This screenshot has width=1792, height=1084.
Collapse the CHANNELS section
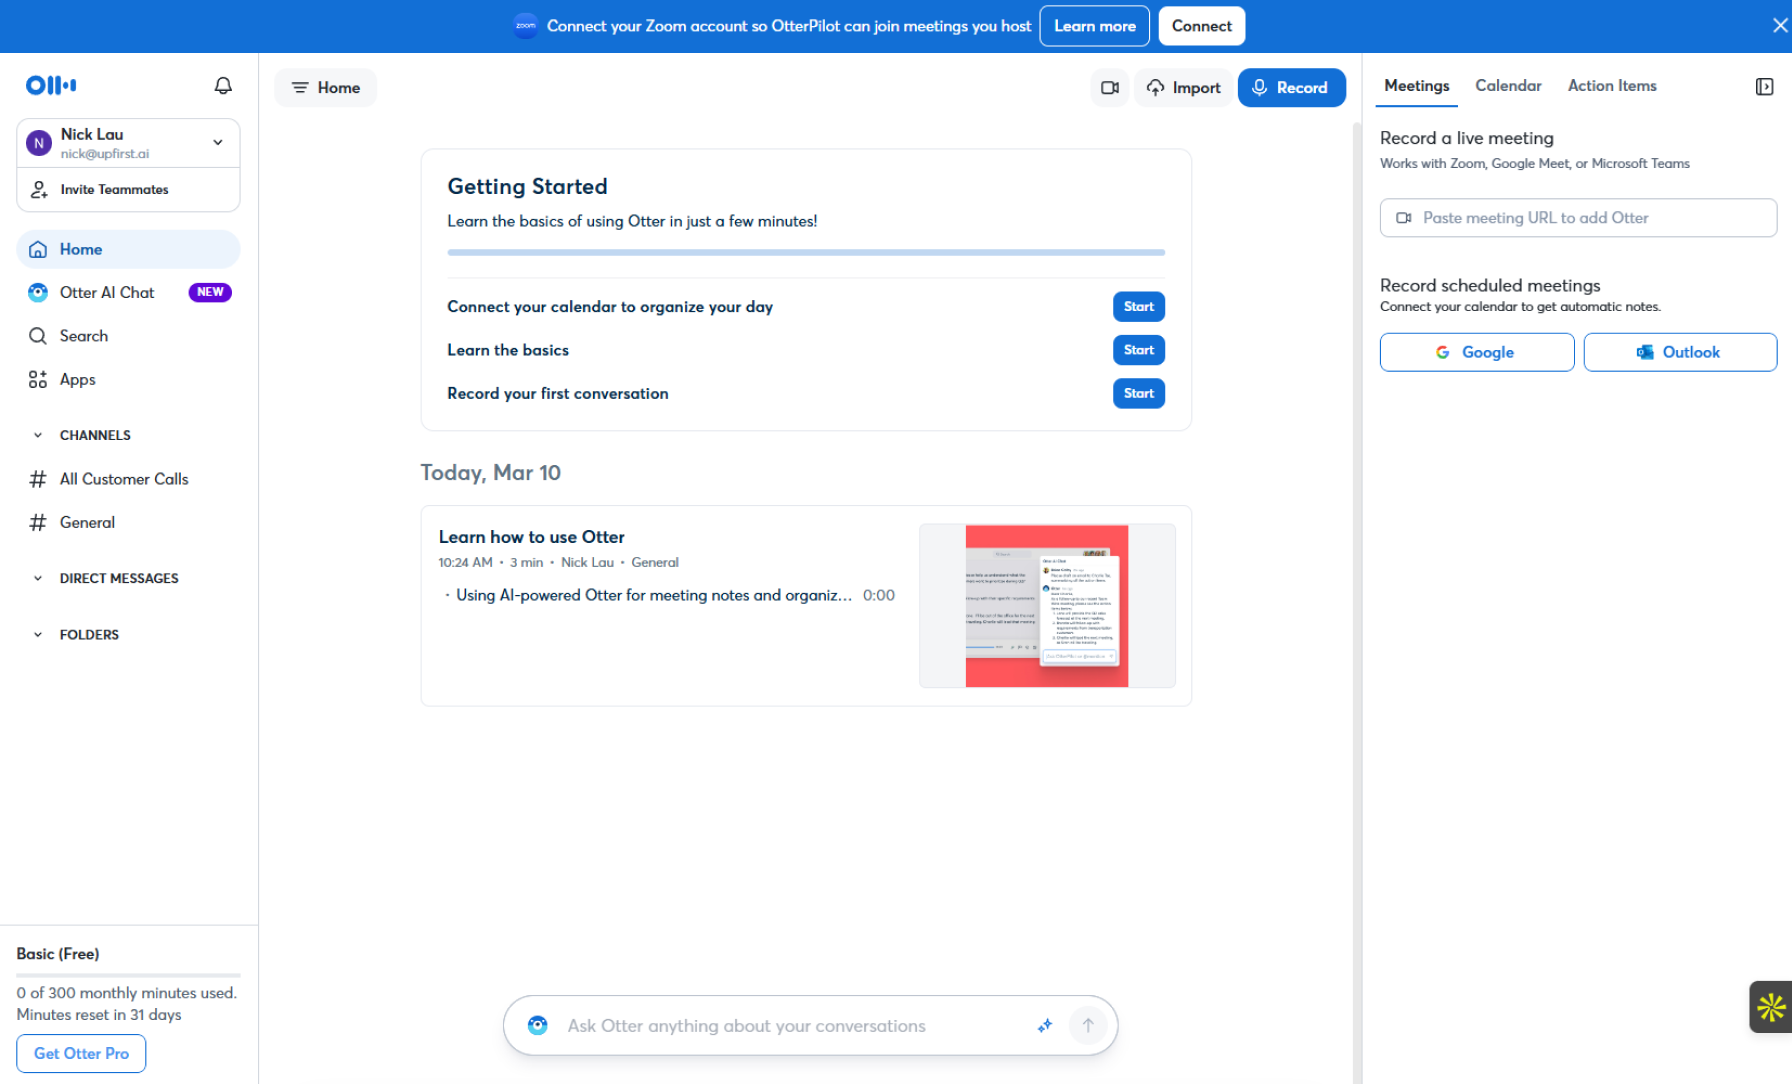coord(38,435)
